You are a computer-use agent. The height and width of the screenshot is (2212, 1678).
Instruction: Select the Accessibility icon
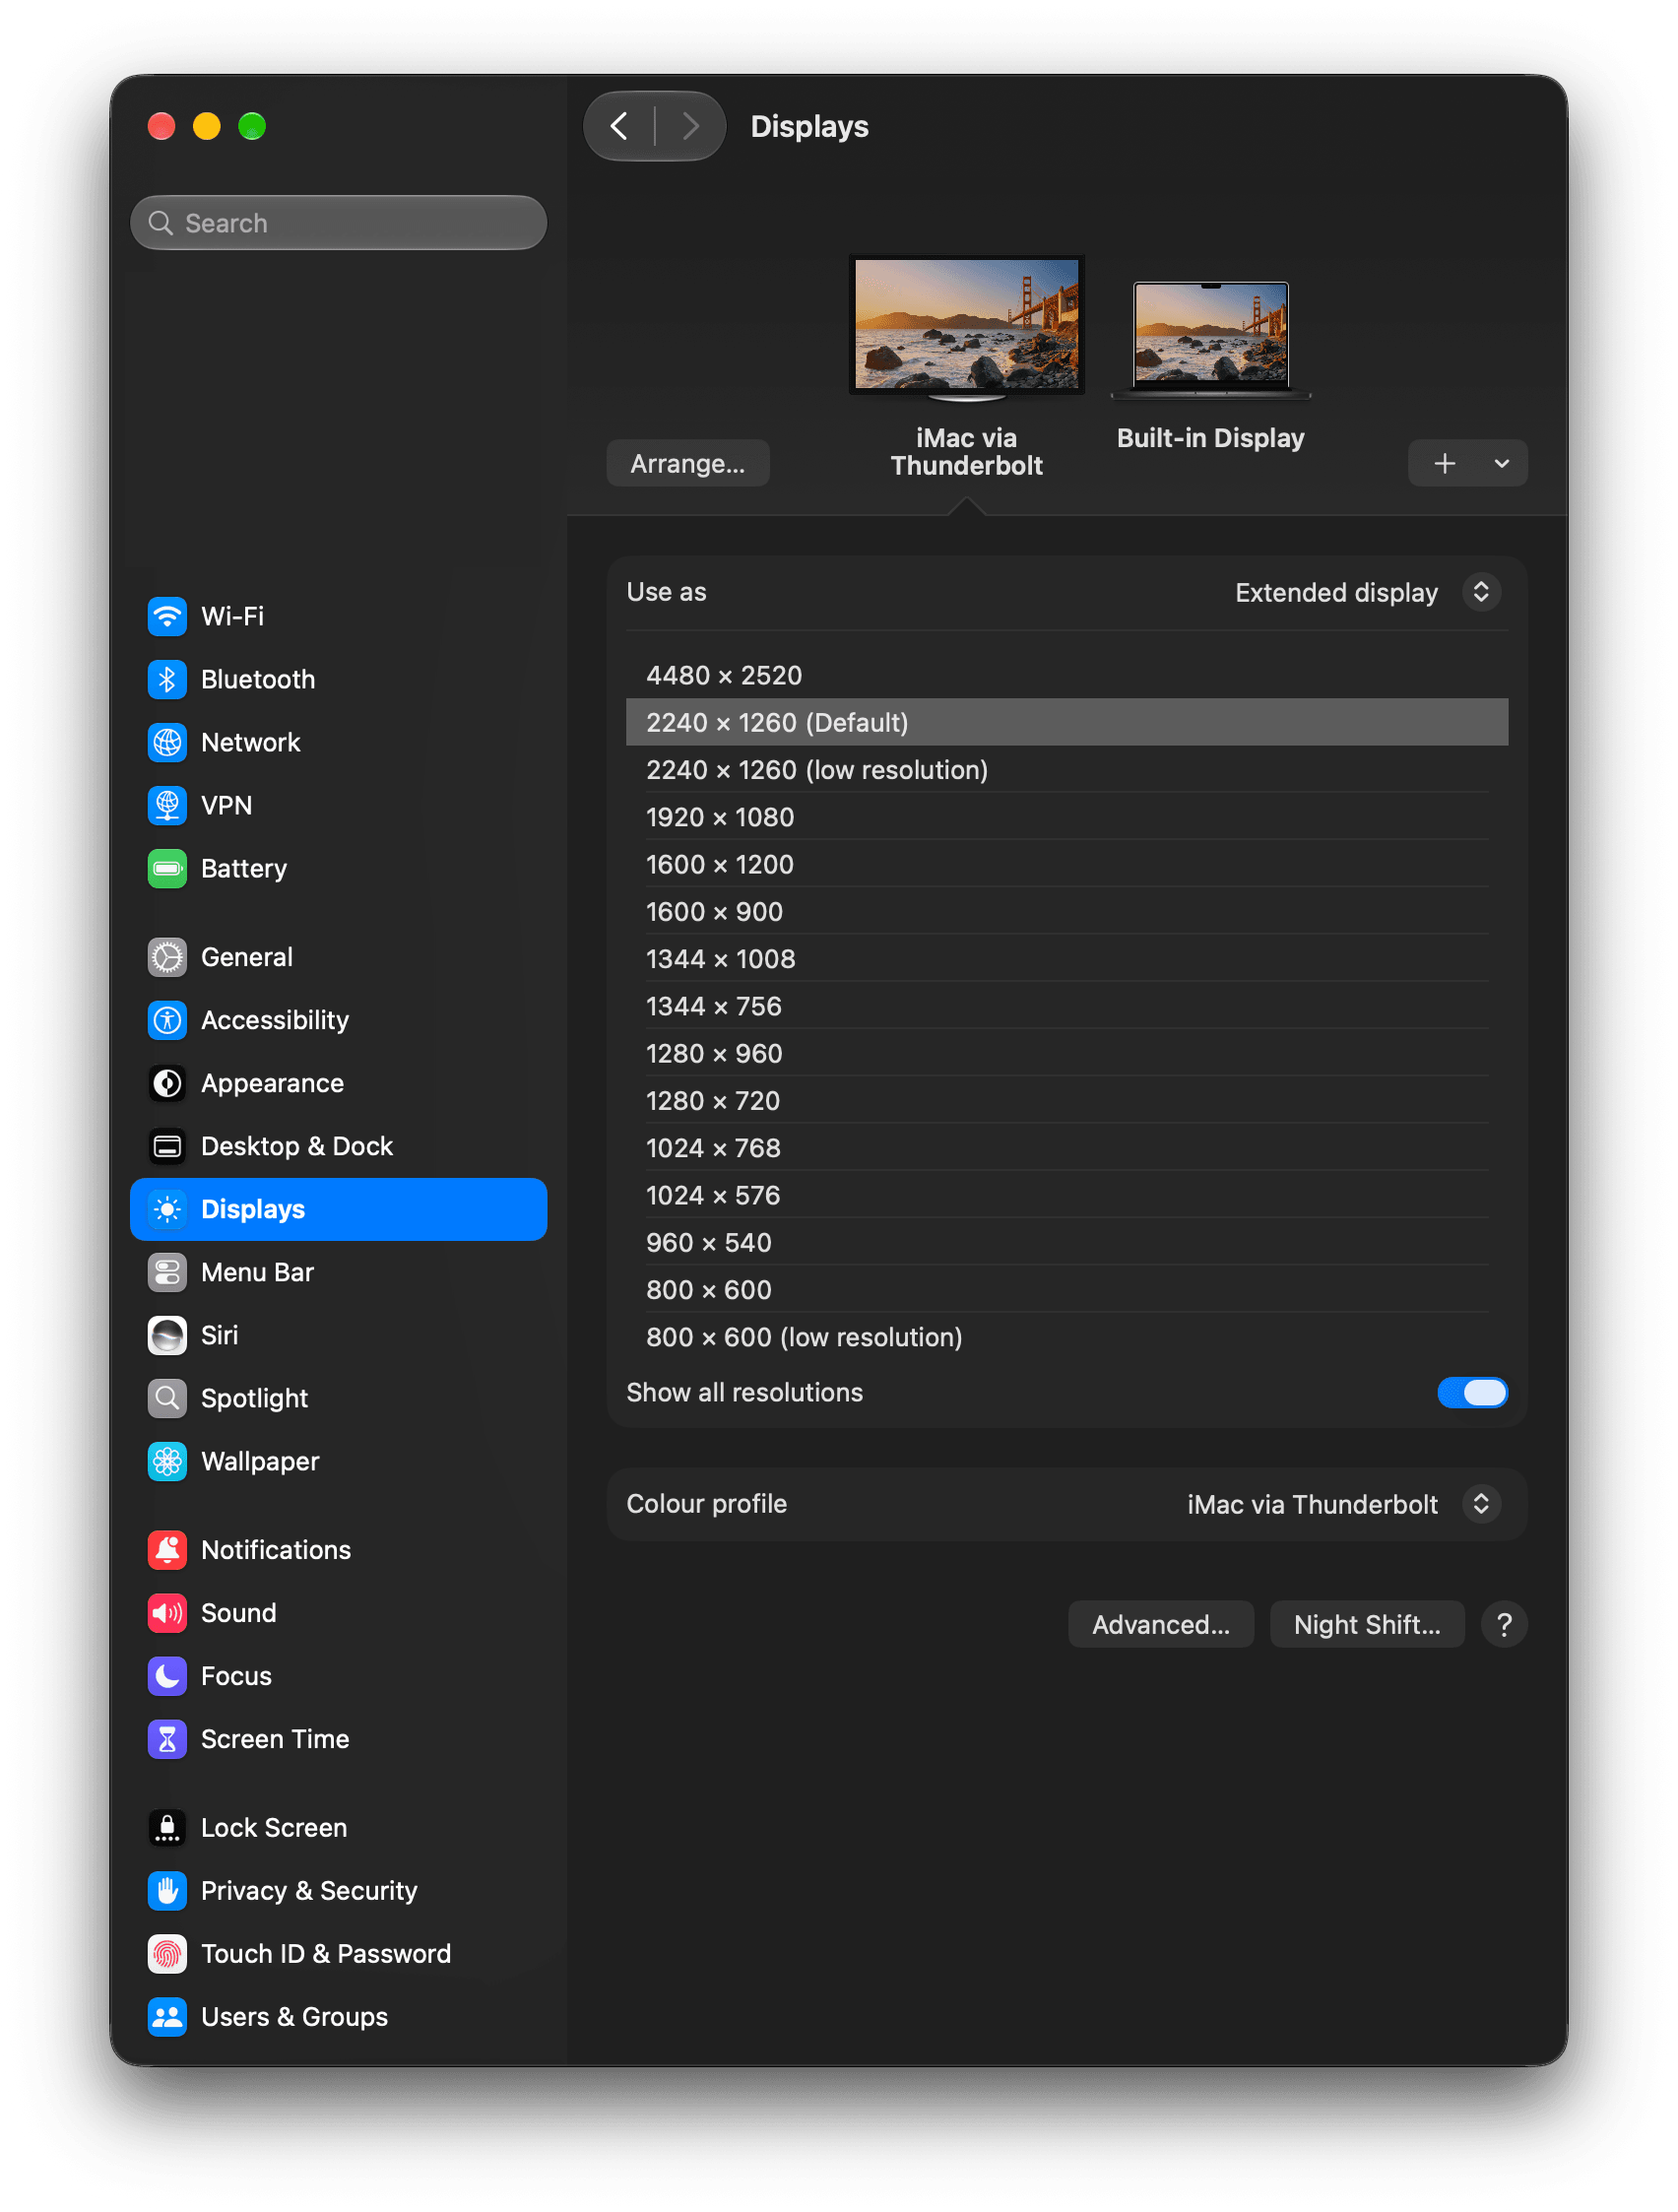click(x=167, y=1020)
